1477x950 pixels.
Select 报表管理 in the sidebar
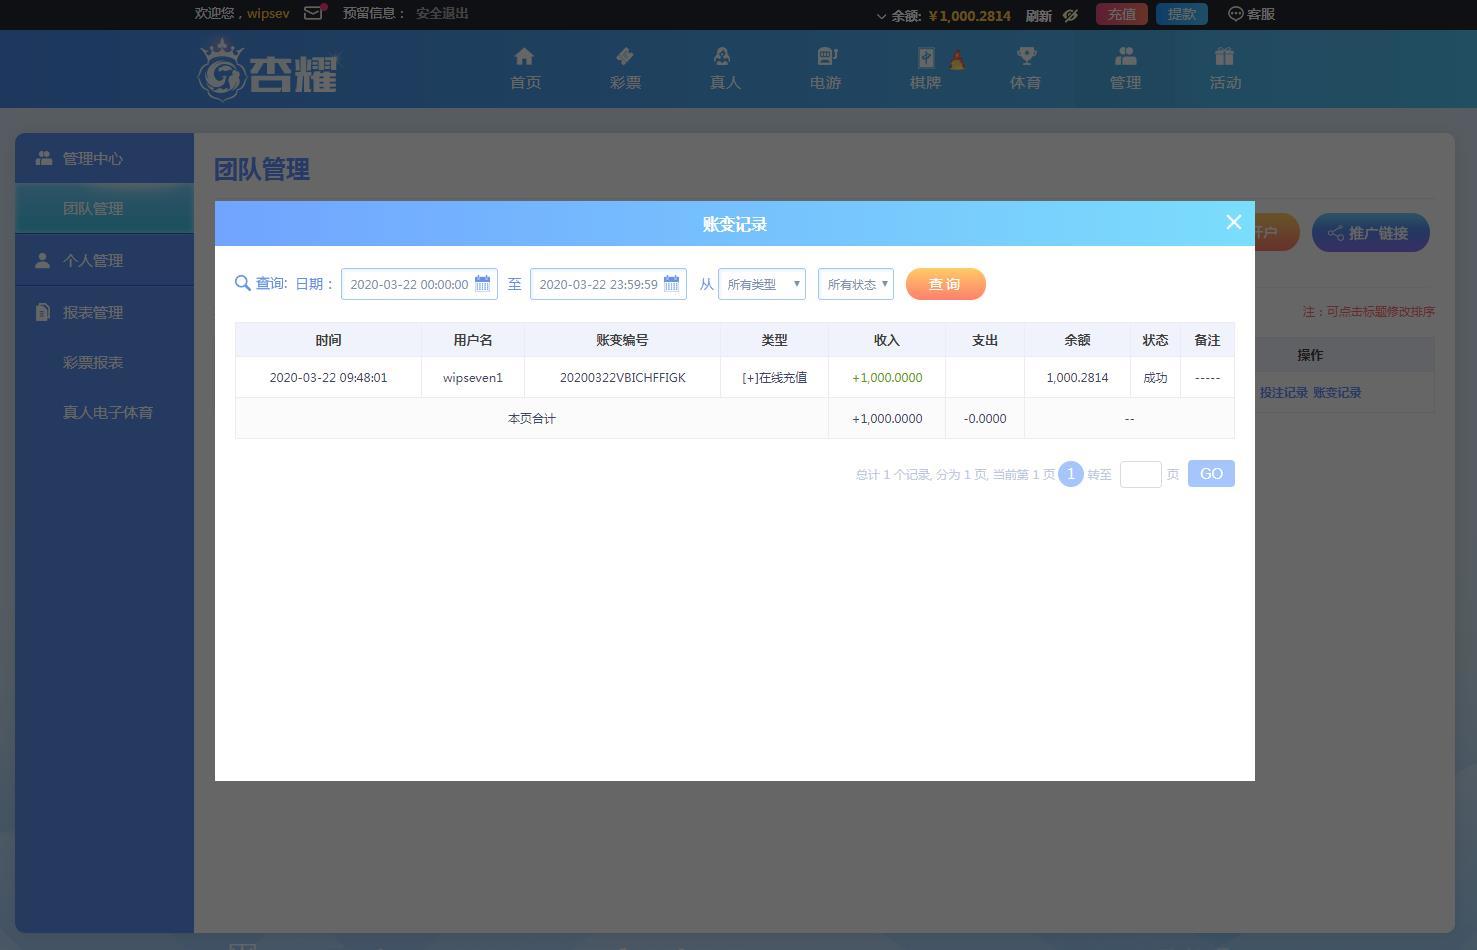pos(93,313)
